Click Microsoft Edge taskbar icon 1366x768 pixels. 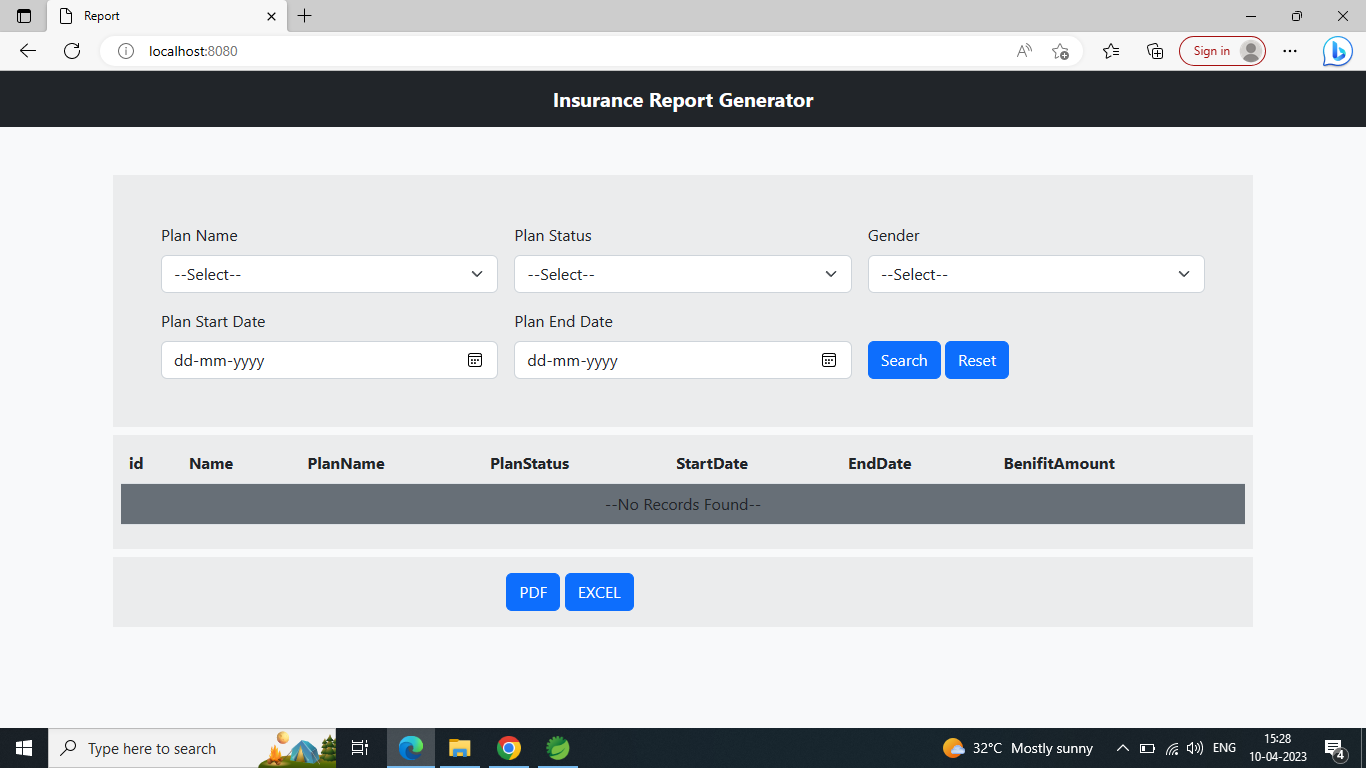[411, 748]
